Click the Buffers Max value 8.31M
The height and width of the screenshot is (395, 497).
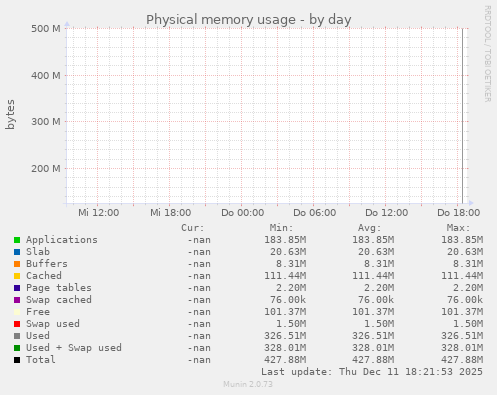[x=468, y=264]
